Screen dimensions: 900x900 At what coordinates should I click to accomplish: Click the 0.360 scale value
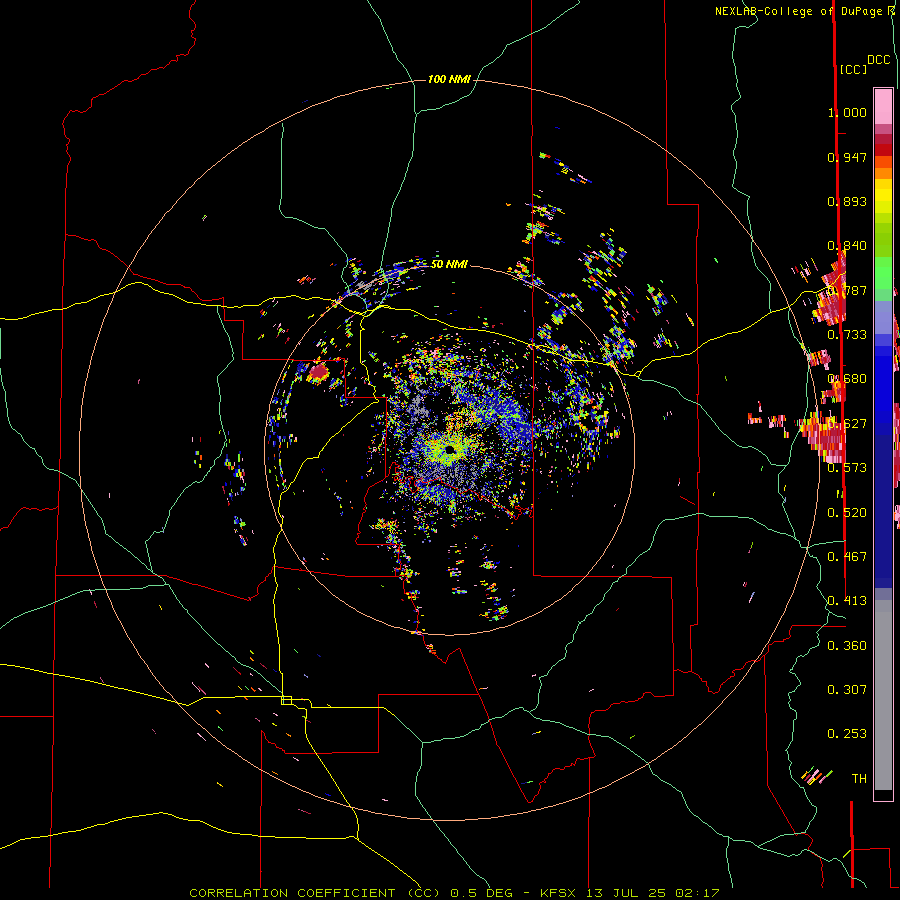coord(847,646)
